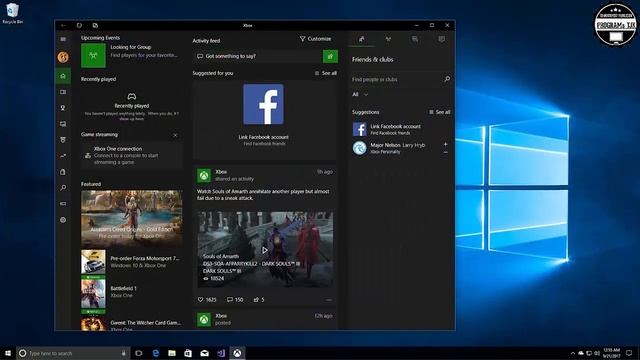Open the Action Center notification icon
Image resolution: width=640 pixels, height=360 pixels.
coord(629,353)
